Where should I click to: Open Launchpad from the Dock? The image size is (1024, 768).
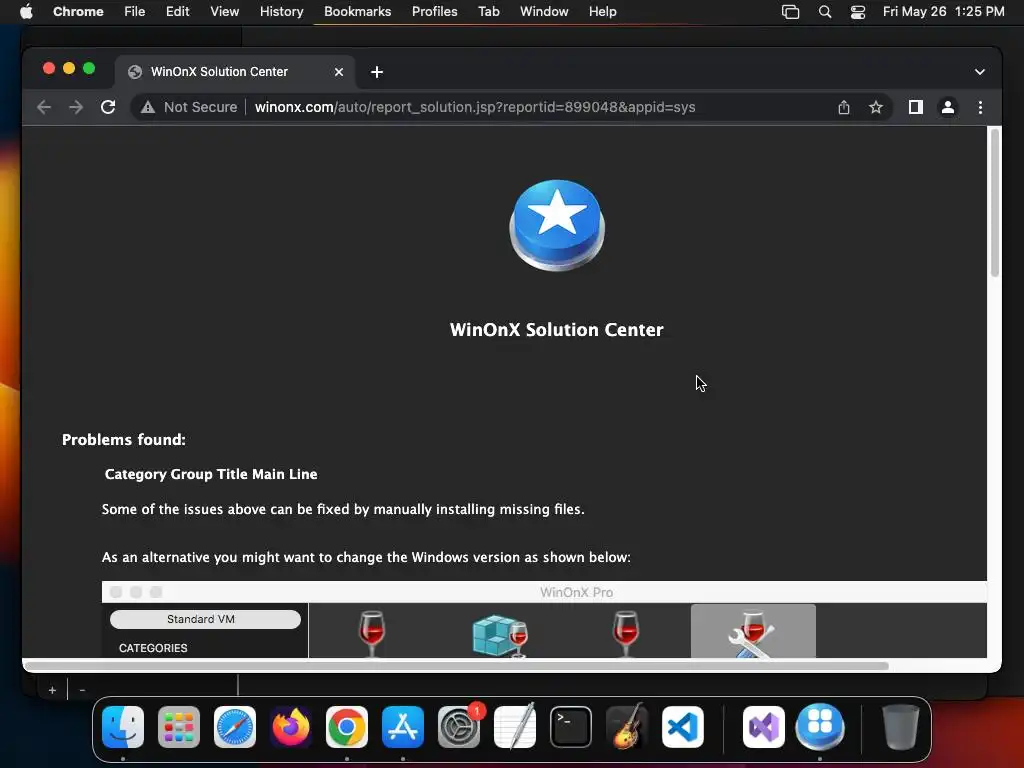coord(179,727)
